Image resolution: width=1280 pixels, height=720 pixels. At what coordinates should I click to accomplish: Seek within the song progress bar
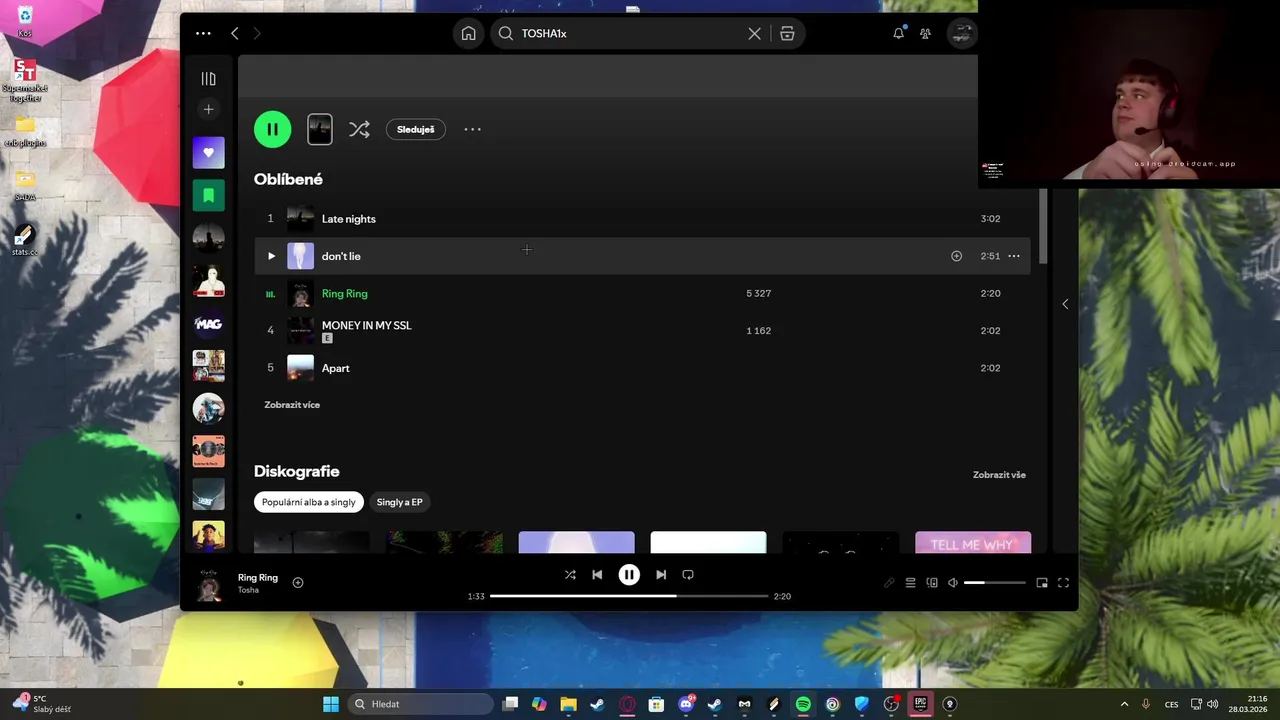tap(629, 596)
